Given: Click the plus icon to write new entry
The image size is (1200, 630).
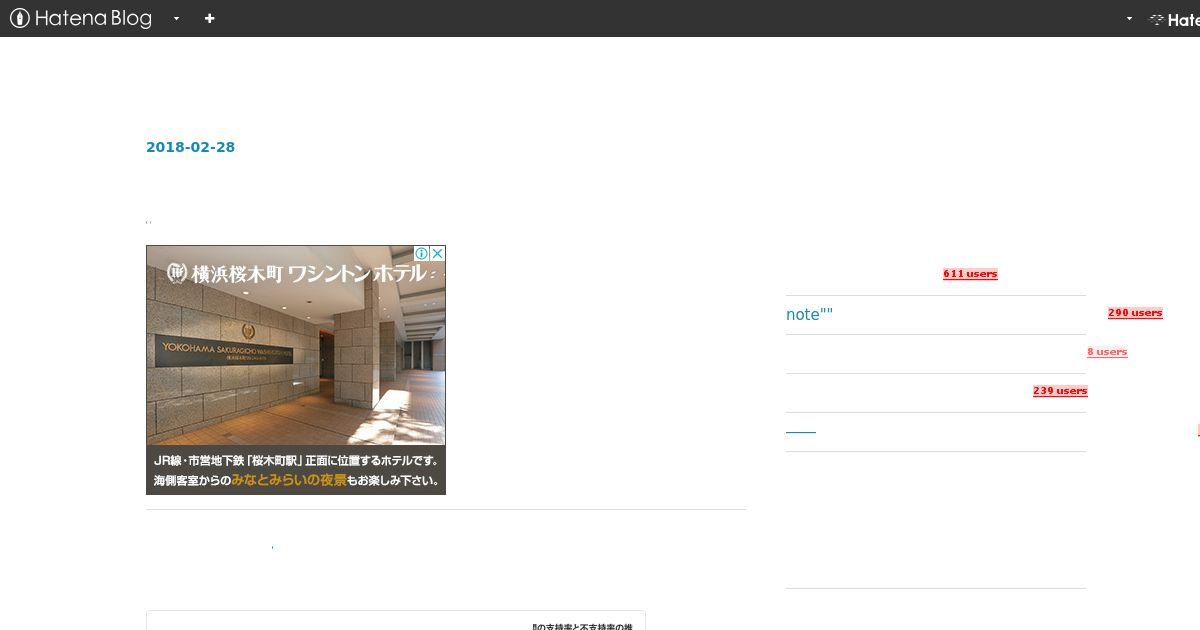Looking at the screenshot, I should click(209, 18).
